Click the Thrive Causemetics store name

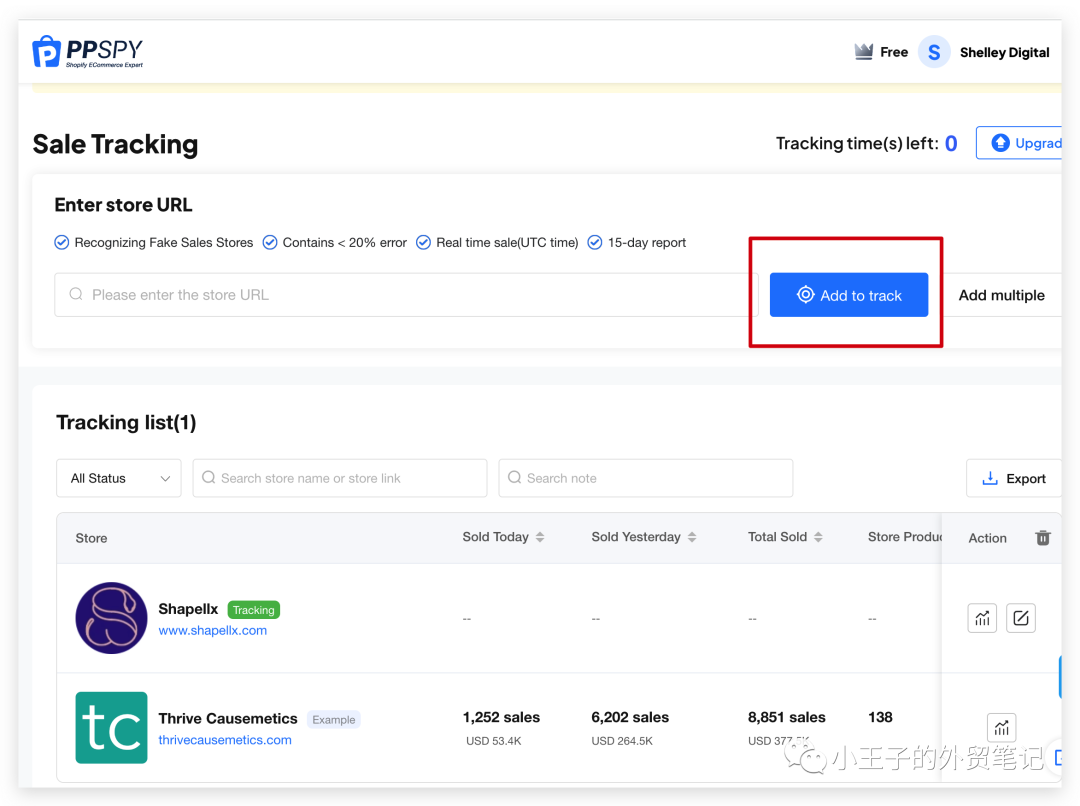click(228, 719)
